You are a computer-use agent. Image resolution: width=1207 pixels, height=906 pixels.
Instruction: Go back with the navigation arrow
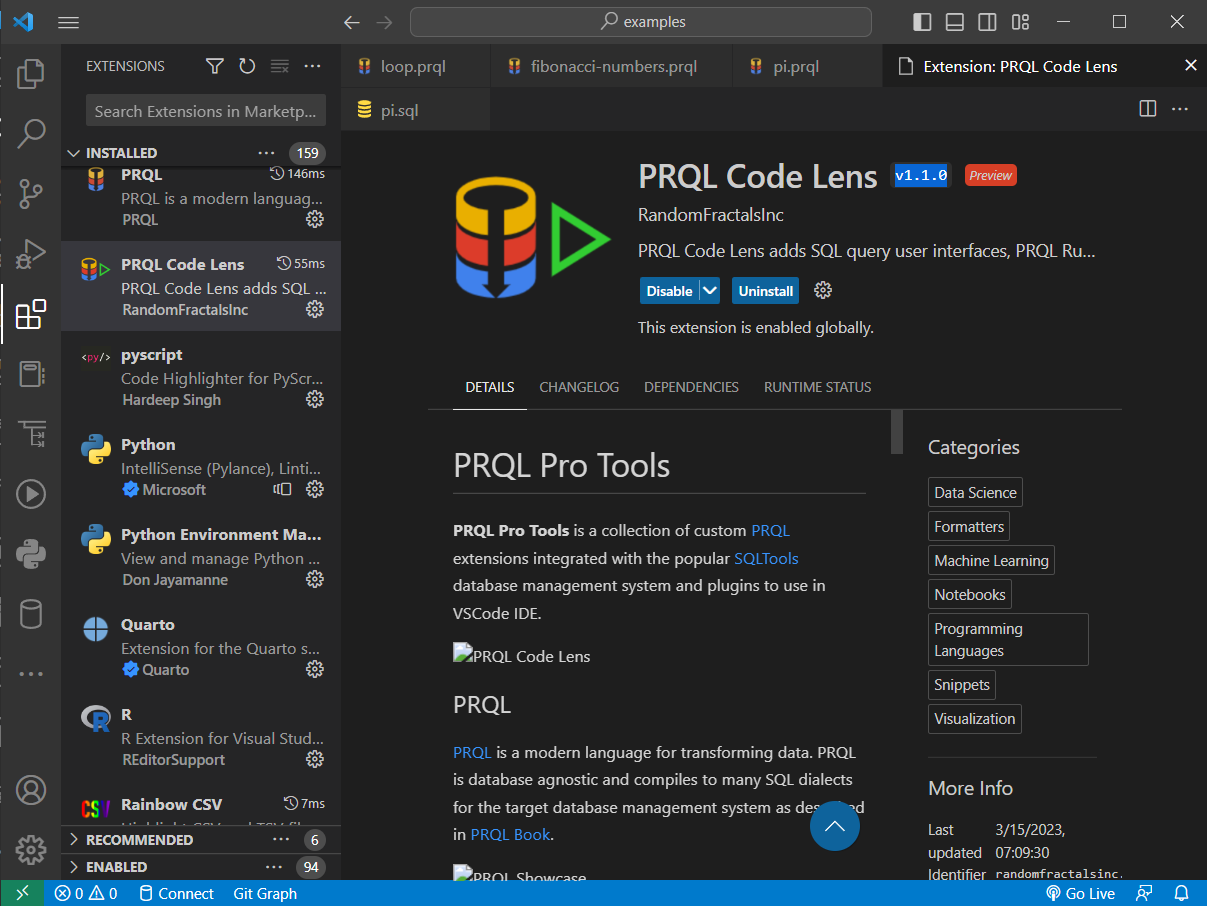click(351, 22)
